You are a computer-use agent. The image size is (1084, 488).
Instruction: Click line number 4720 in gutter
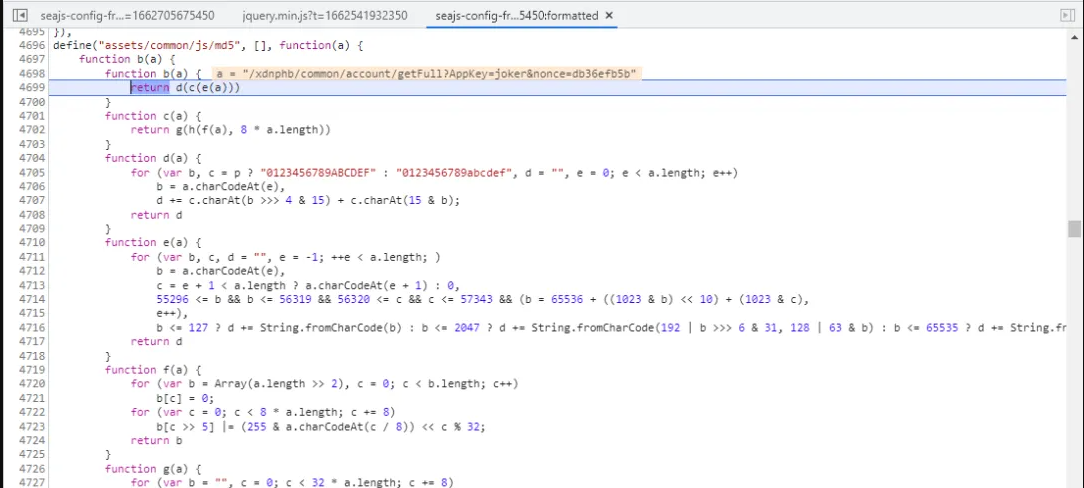pyautogui.click(x=32, y=384)
